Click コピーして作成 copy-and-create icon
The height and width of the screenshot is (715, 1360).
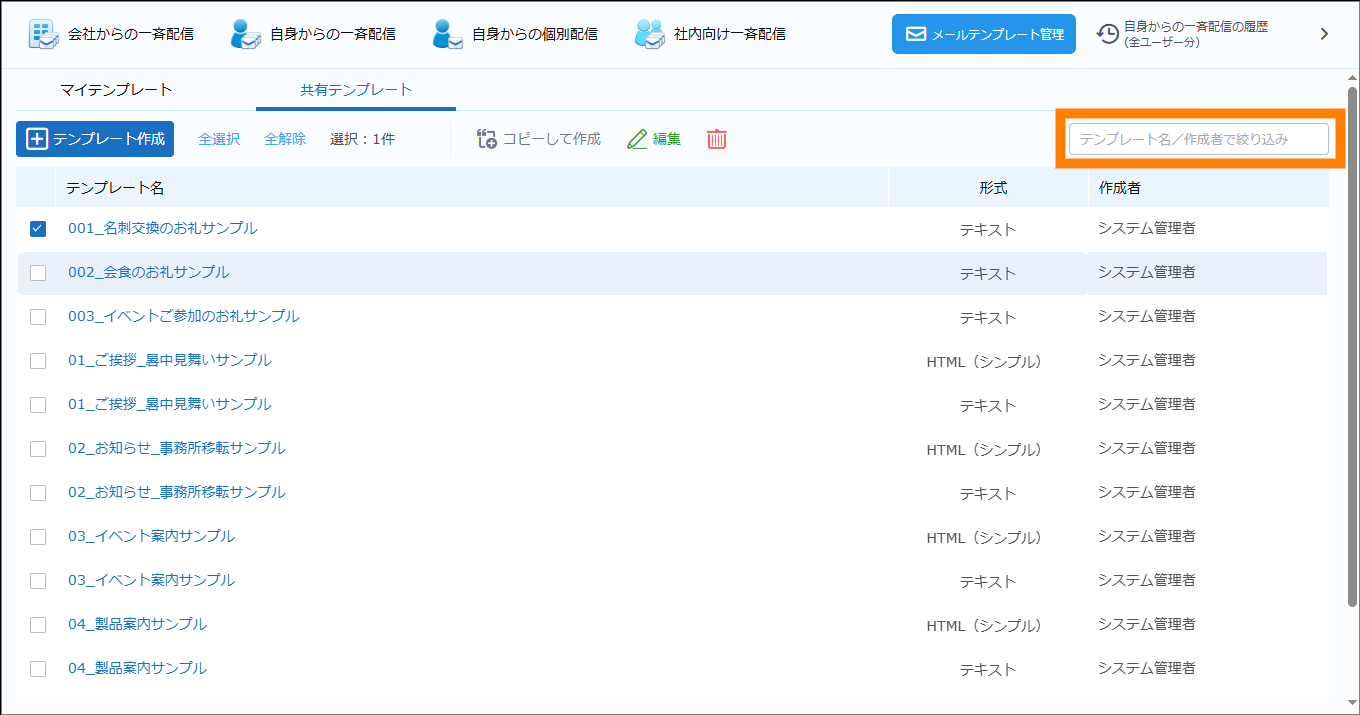tap(487, 140)
